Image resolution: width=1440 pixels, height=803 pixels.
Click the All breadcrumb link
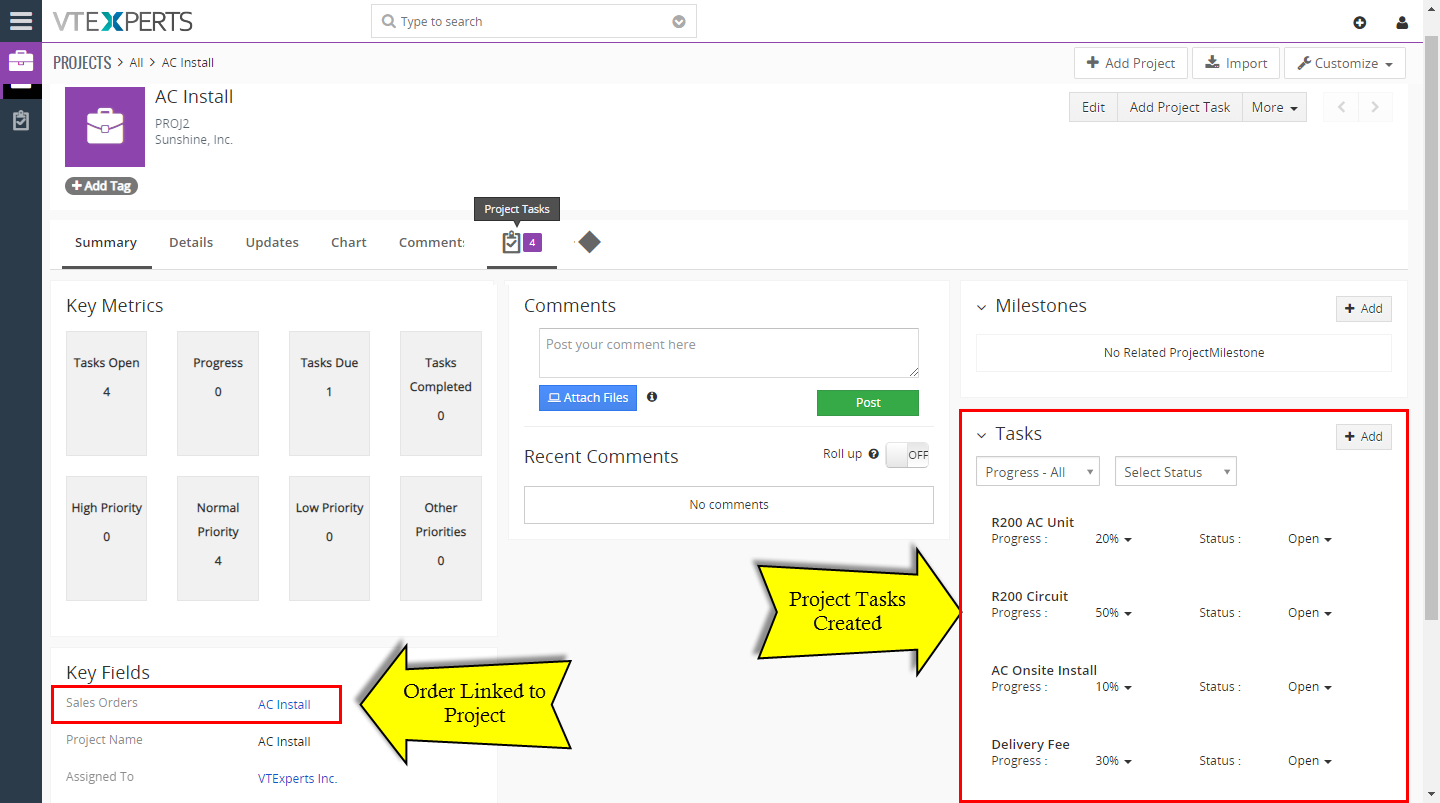pyautogui.click(x=136, y=63)
